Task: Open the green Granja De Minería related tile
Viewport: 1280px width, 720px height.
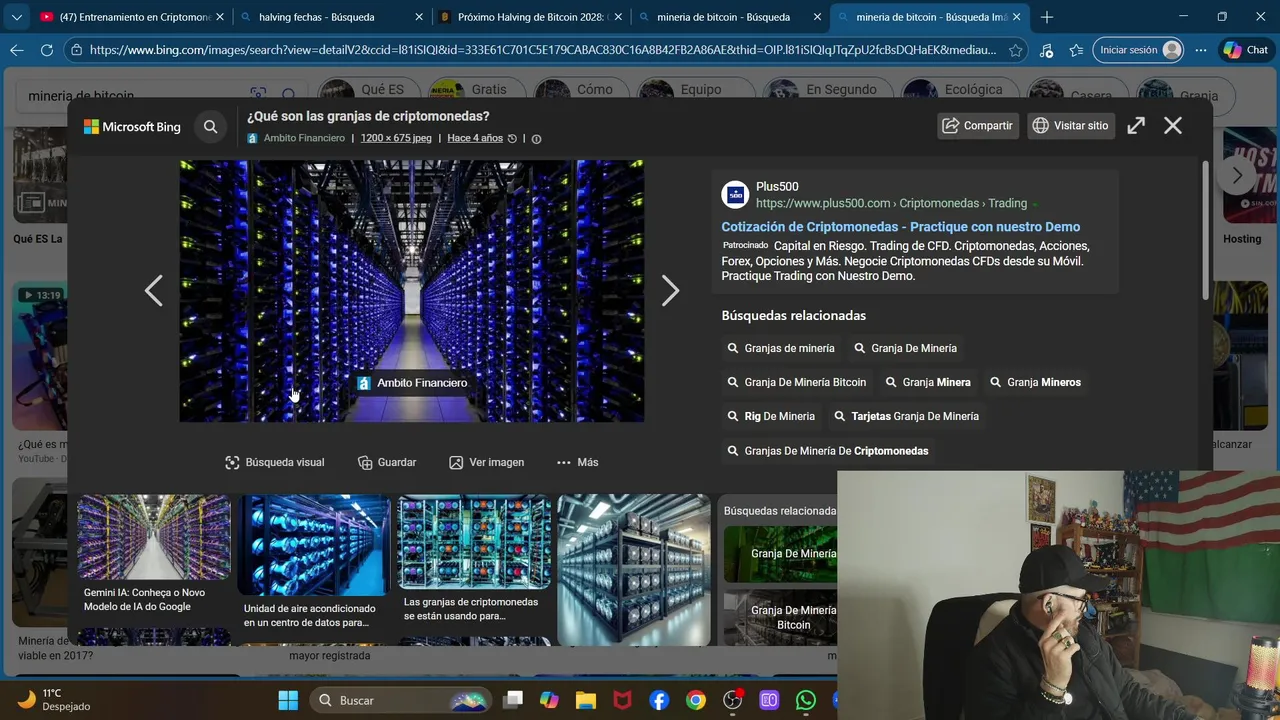Action: pos(781,553)
